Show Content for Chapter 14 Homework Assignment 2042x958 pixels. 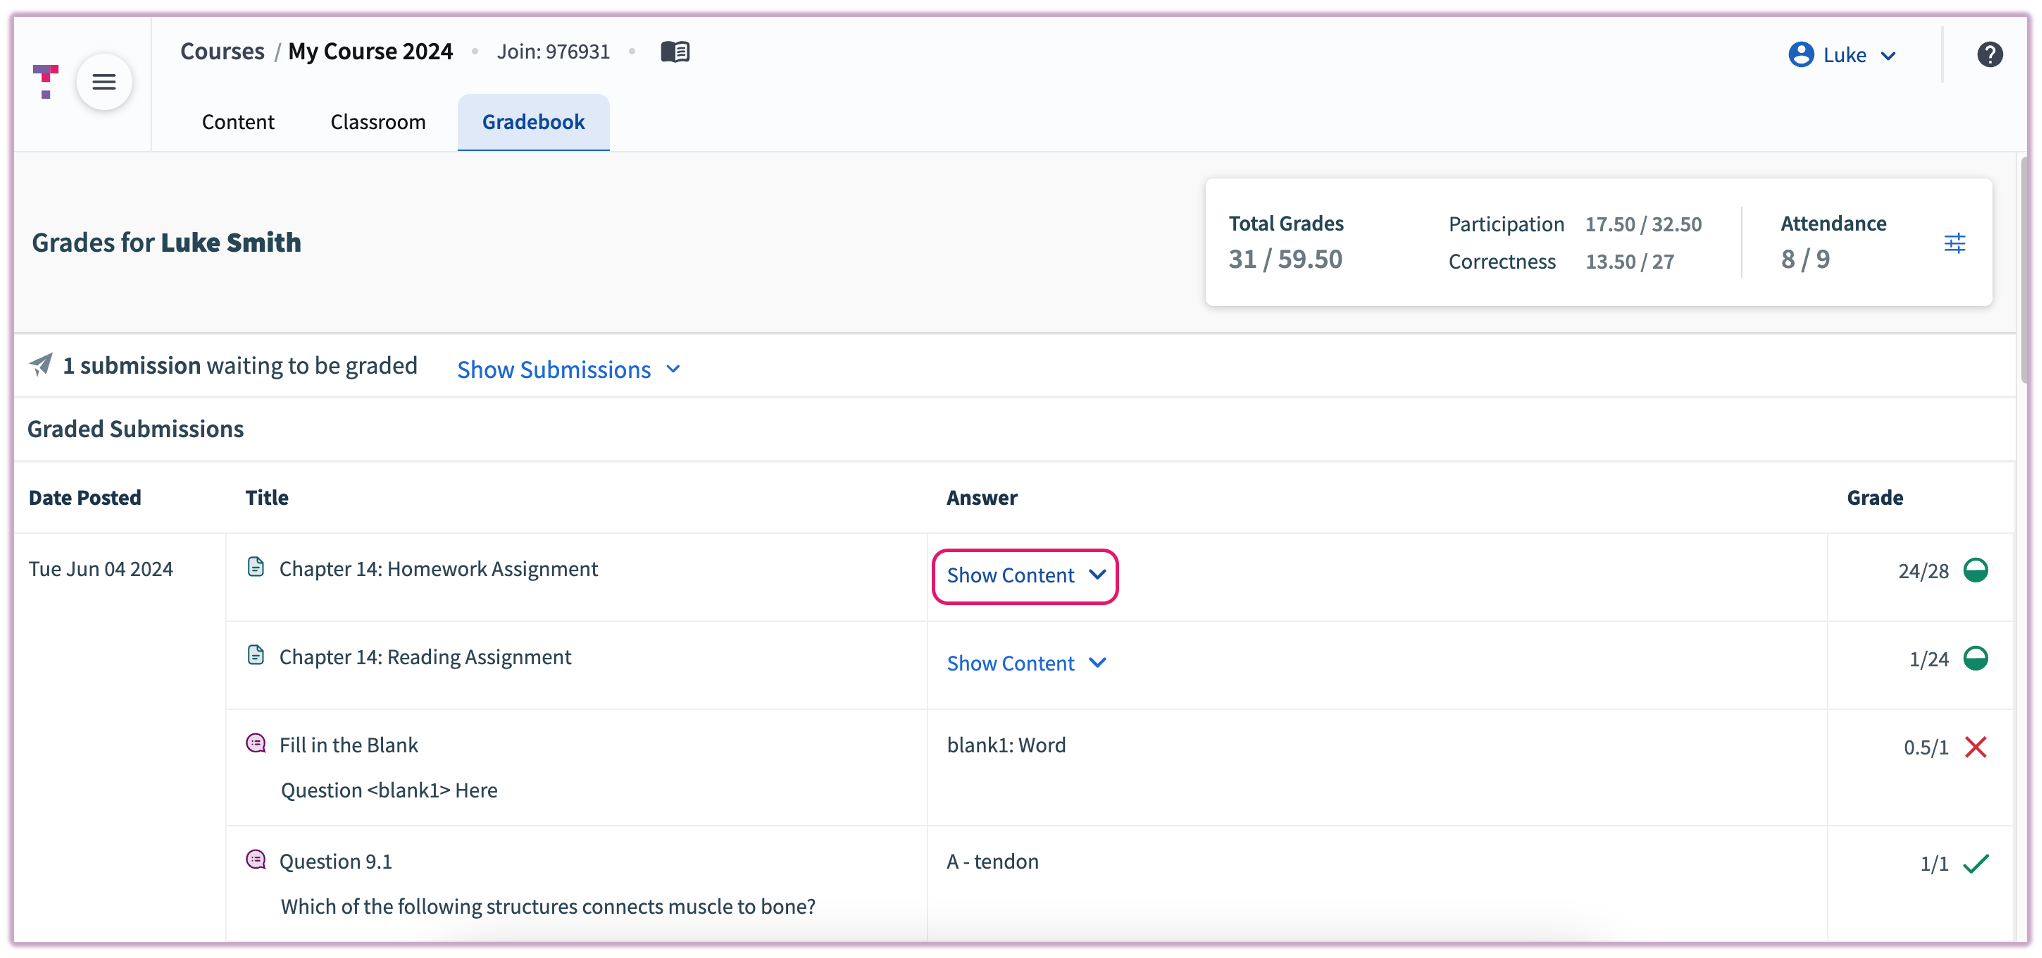[1024, 576]
